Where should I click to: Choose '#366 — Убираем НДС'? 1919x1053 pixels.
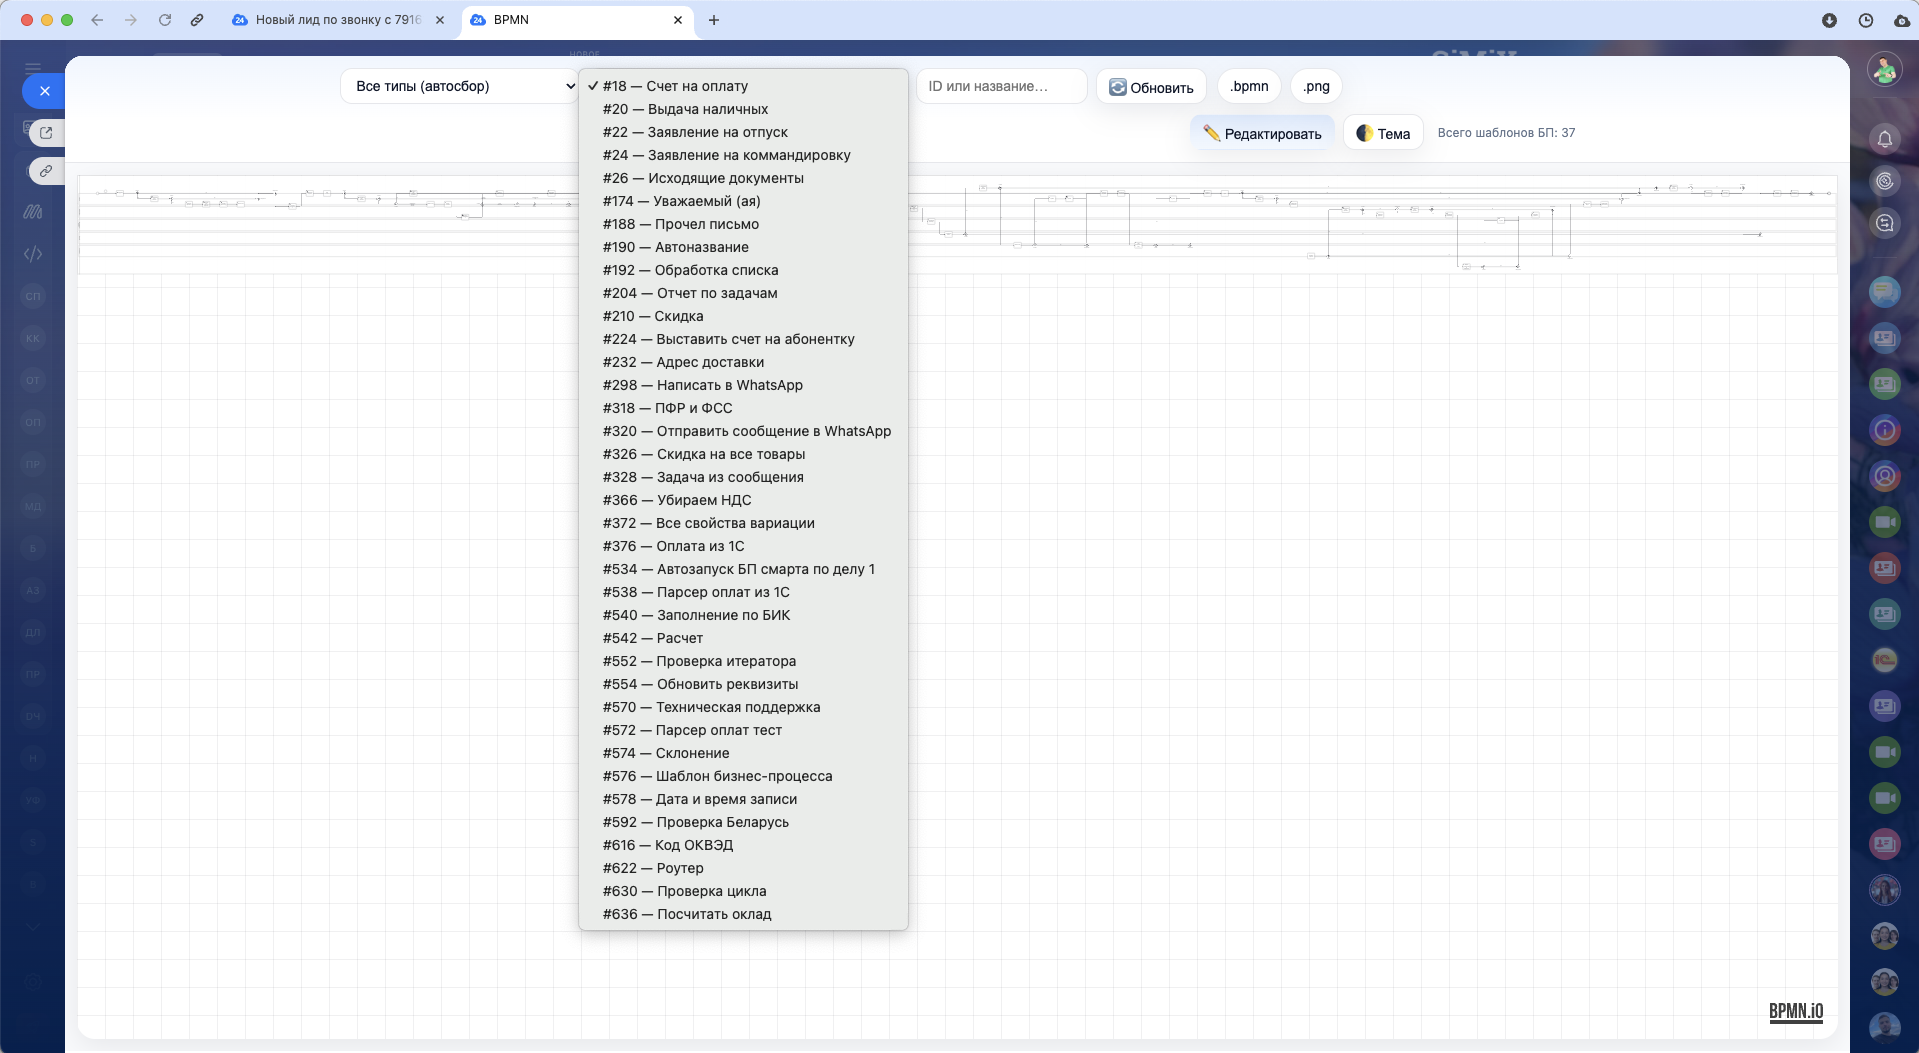coord(743,500)
